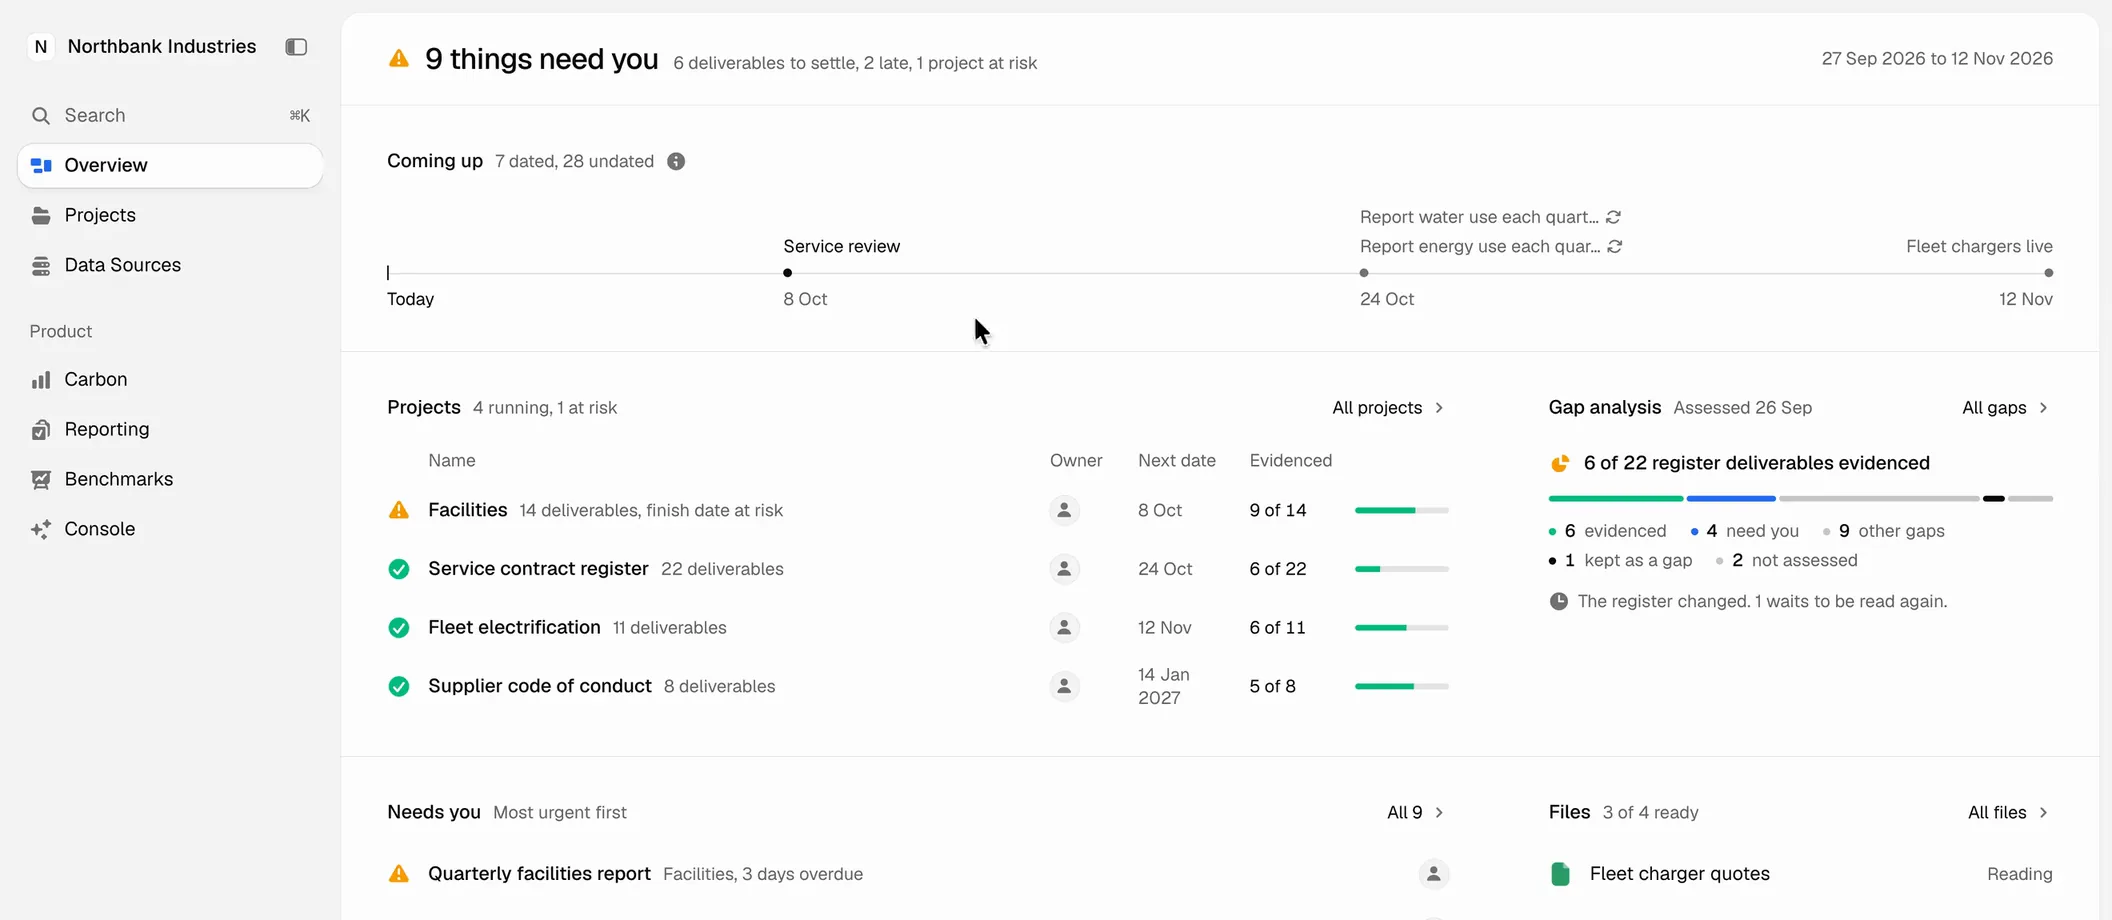Click Facilities row warning icon
The height and width of the screenshot is (920, 2112).
coord(399,510)
